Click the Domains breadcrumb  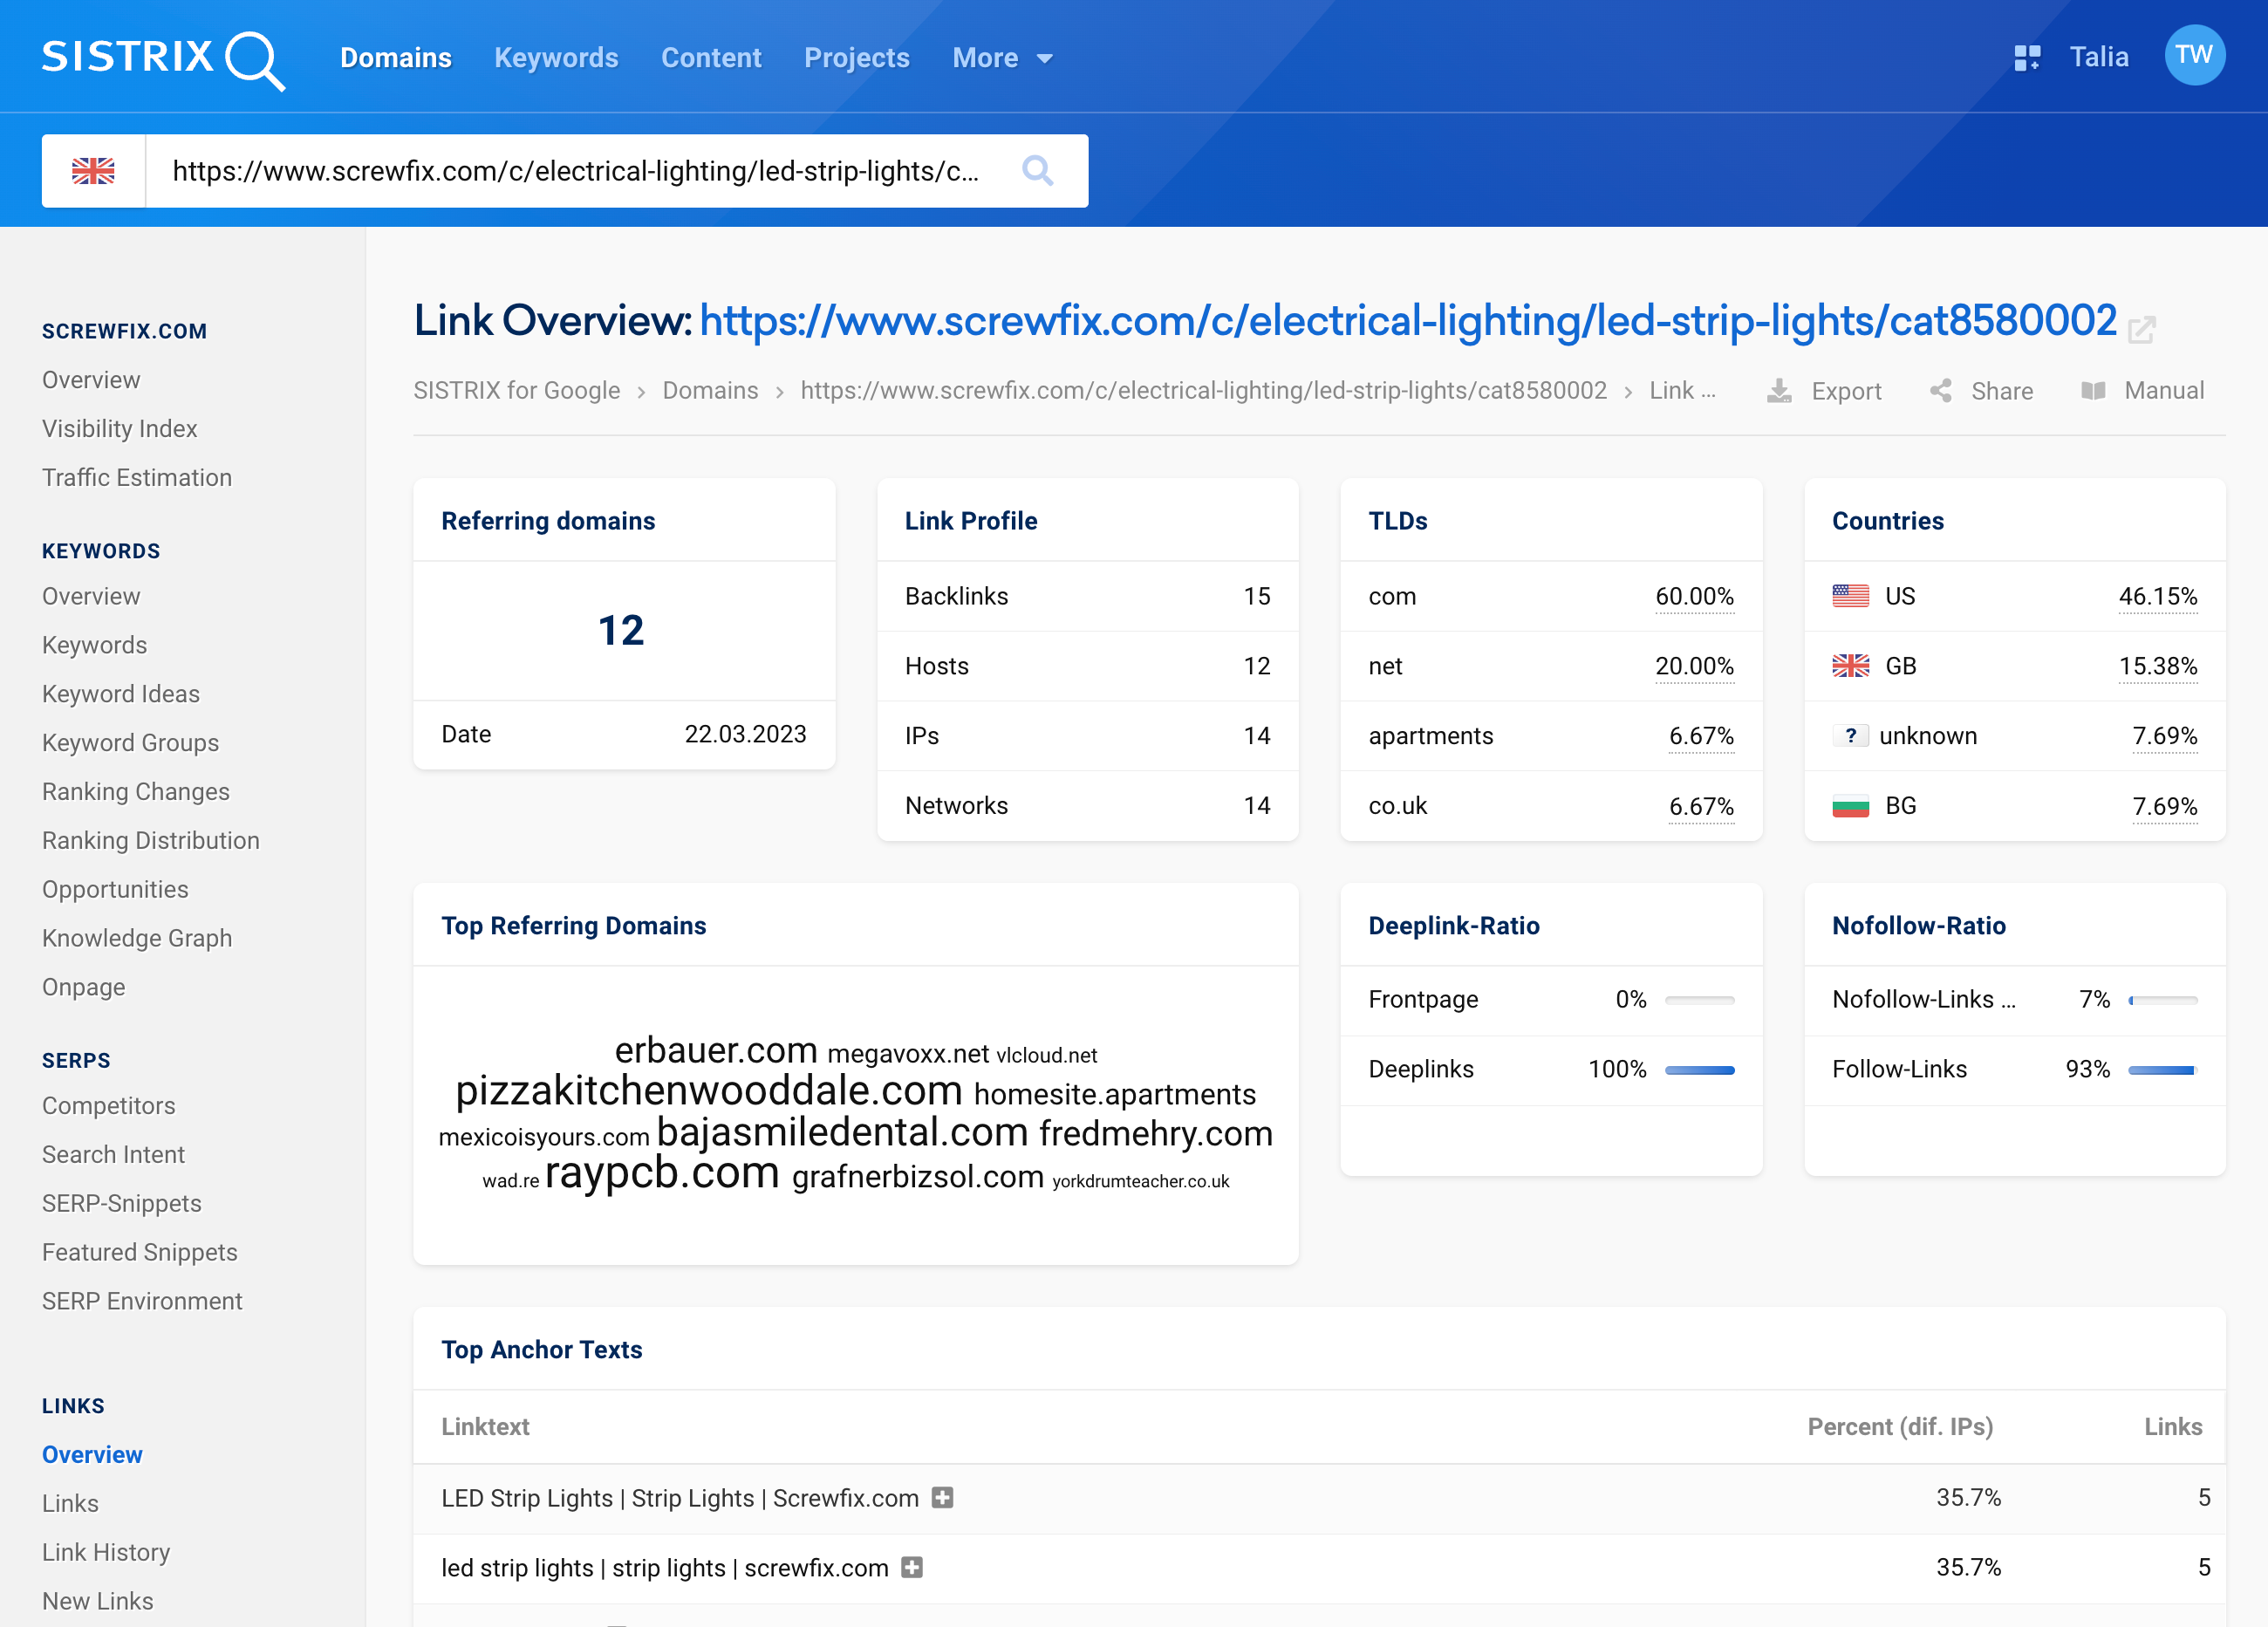coord(711,391)
